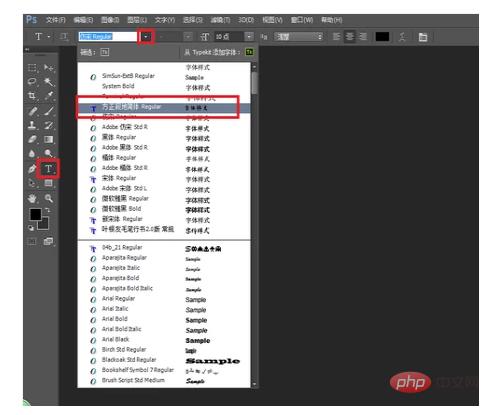Select the Crop tool

[x=32, y=96]
